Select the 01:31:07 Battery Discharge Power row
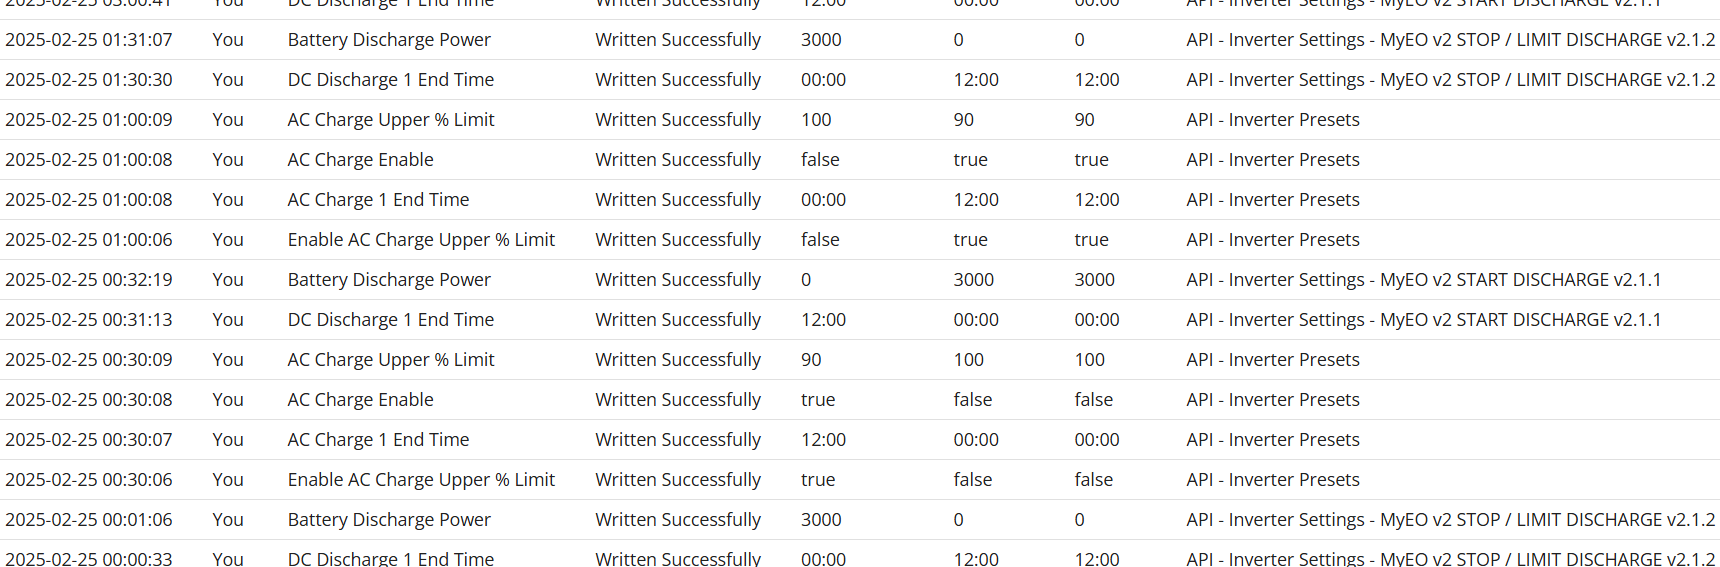The width and height of the screenshot is (1720, 567). click(860, 40)
